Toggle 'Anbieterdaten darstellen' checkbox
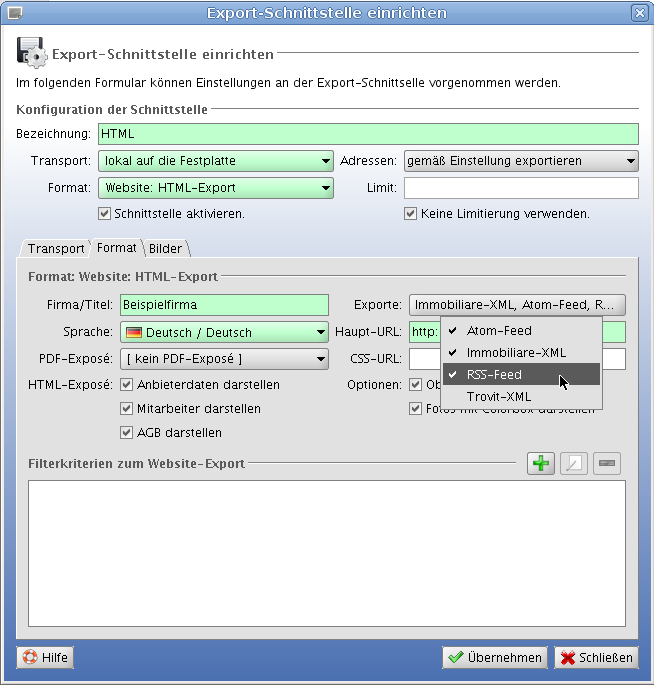Viewport: 654px width, 685px height. tap(127, 384)
